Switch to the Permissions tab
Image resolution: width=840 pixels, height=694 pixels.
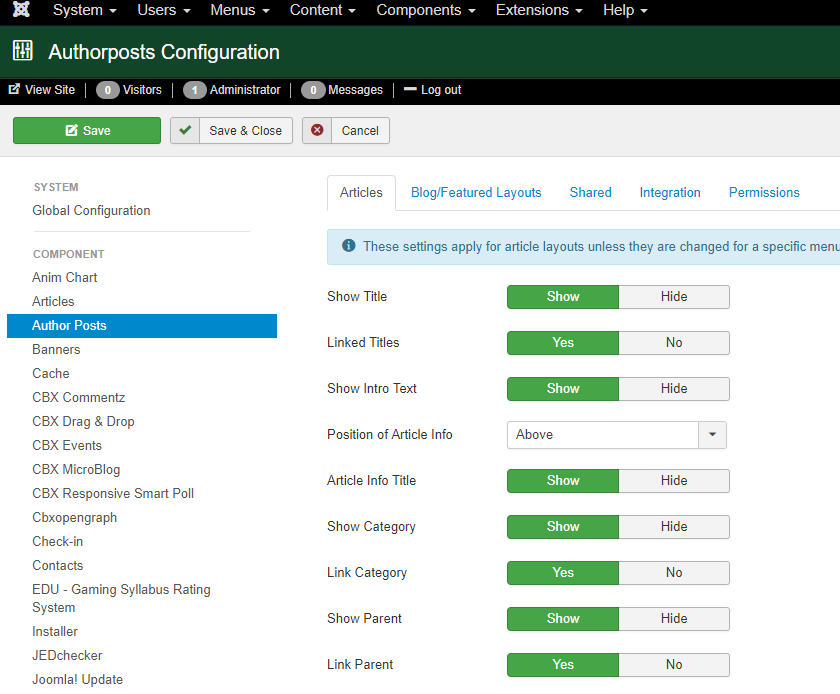764,192
